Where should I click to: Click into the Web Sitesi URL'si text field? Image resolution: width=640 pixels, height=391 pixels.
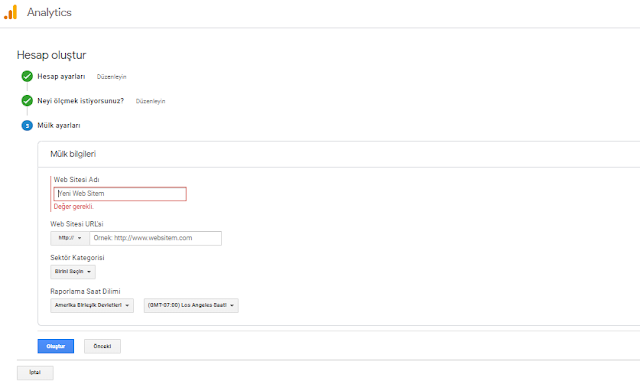pyautogui.click(x=156, y=238)
